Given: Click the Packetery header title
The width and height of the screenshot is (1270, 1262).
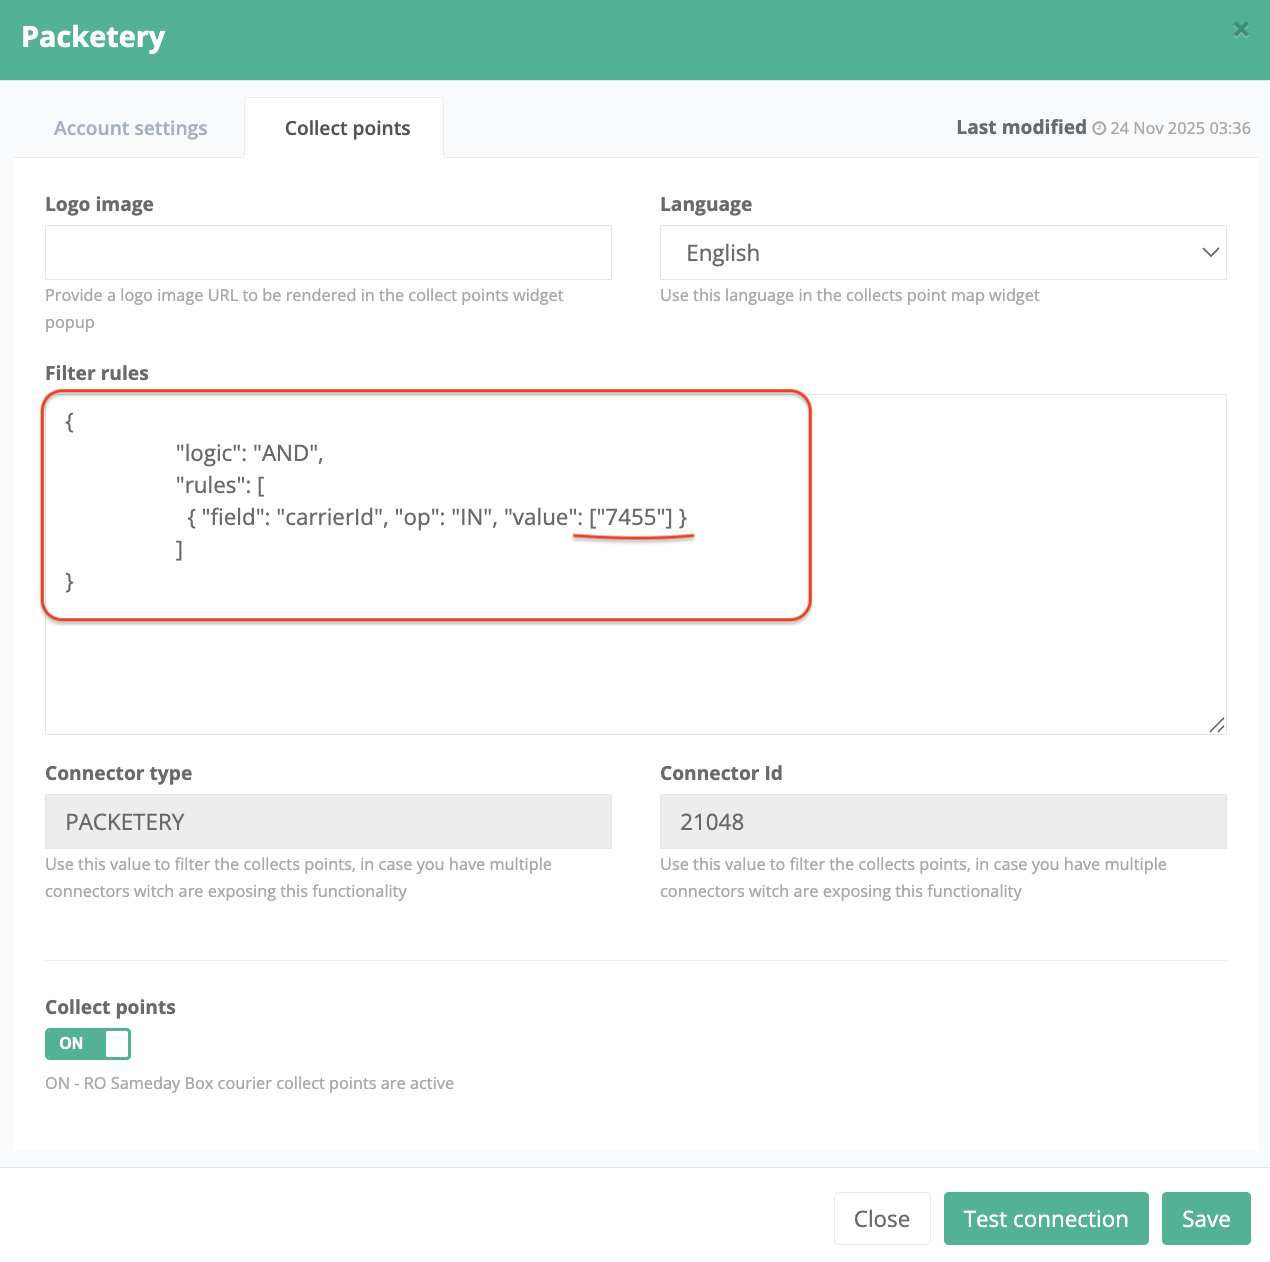Looking at the screenshot, I should (x=93, y=37).
